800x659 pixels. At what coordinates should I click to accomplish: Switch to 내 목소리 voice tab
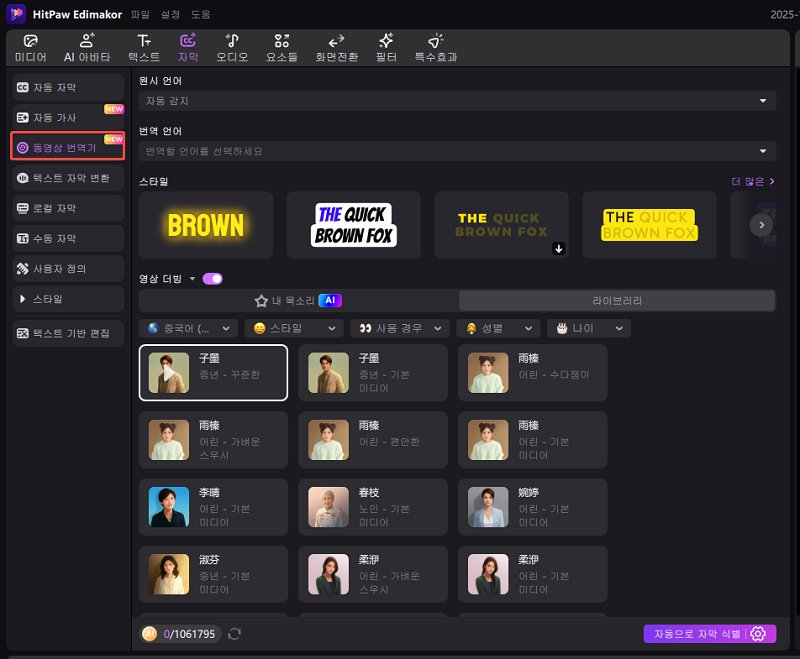tap(298, 300)
